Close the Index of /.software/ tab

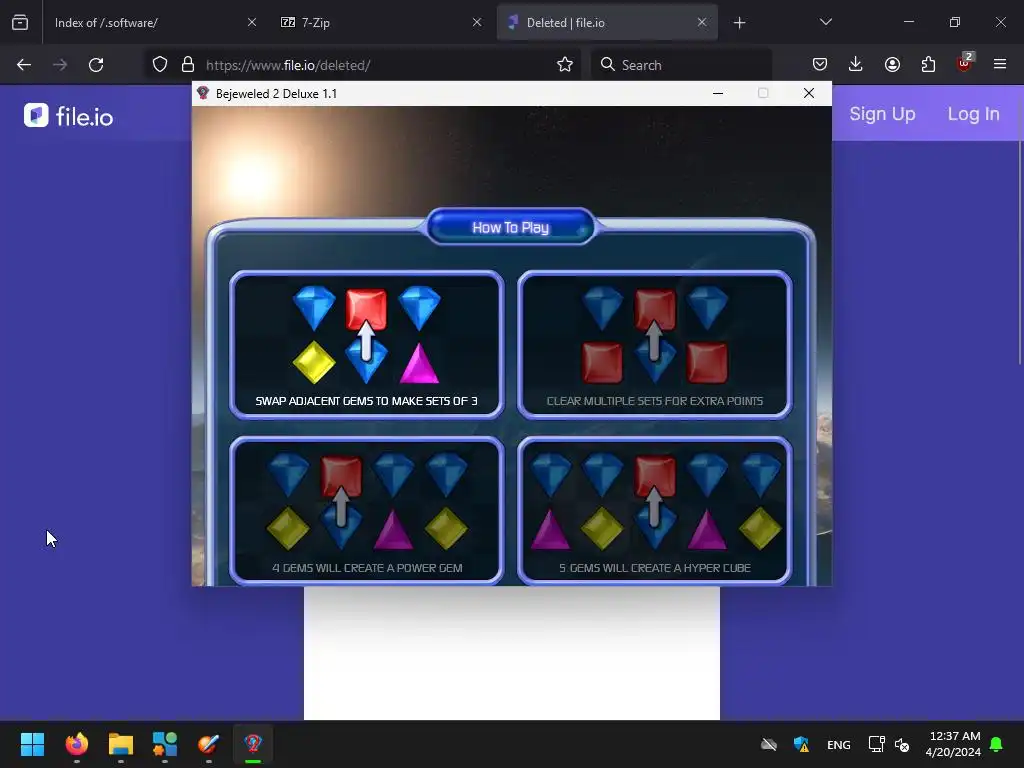[252, 22]
